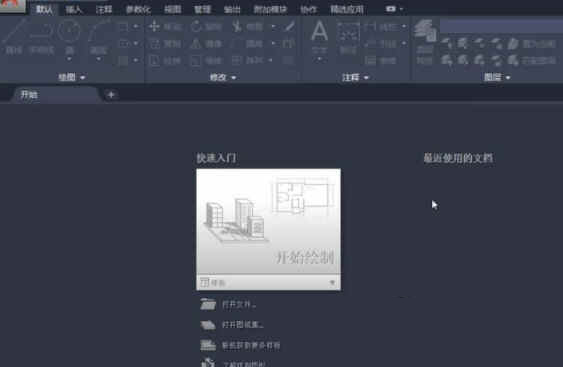Viewport: 563px width, 367px height.
Task: Click the last partially visible quick start link
Action: pos(244,364)
